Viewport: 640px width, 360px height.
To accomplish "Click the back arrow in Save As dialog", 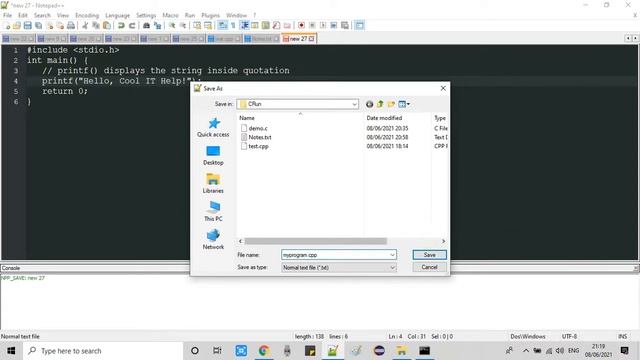I will point(369,104).
